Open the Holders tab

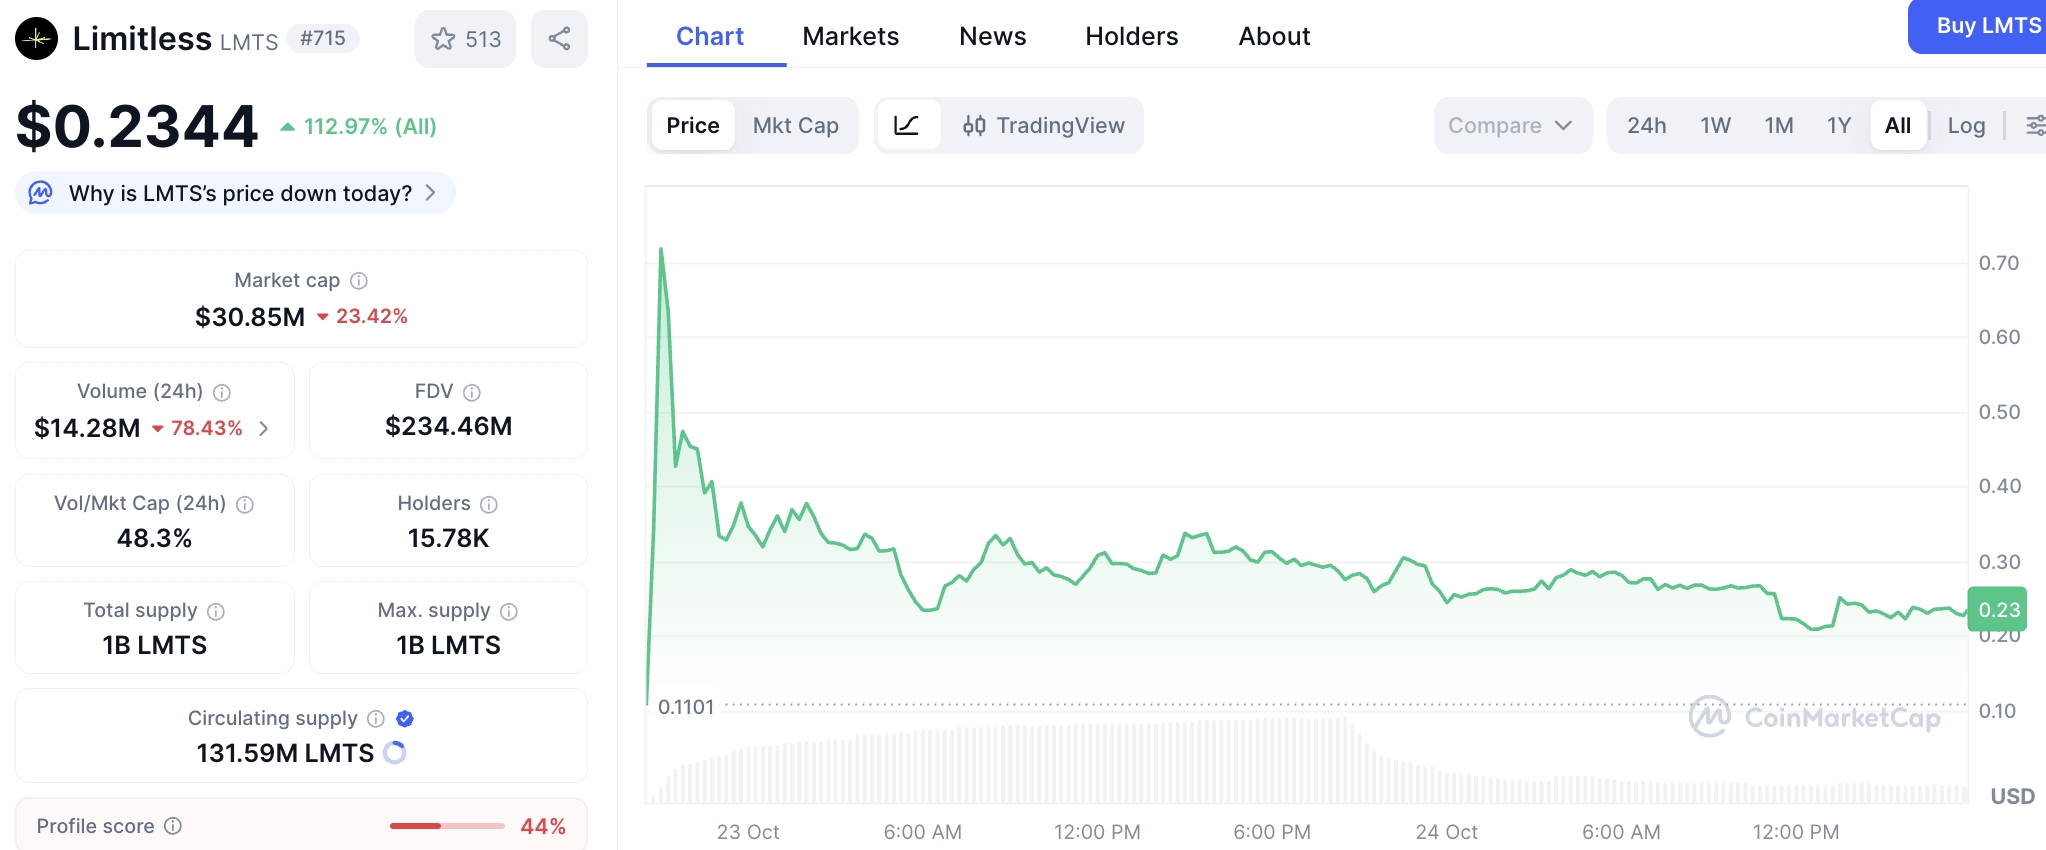[x=1131, y=36]
